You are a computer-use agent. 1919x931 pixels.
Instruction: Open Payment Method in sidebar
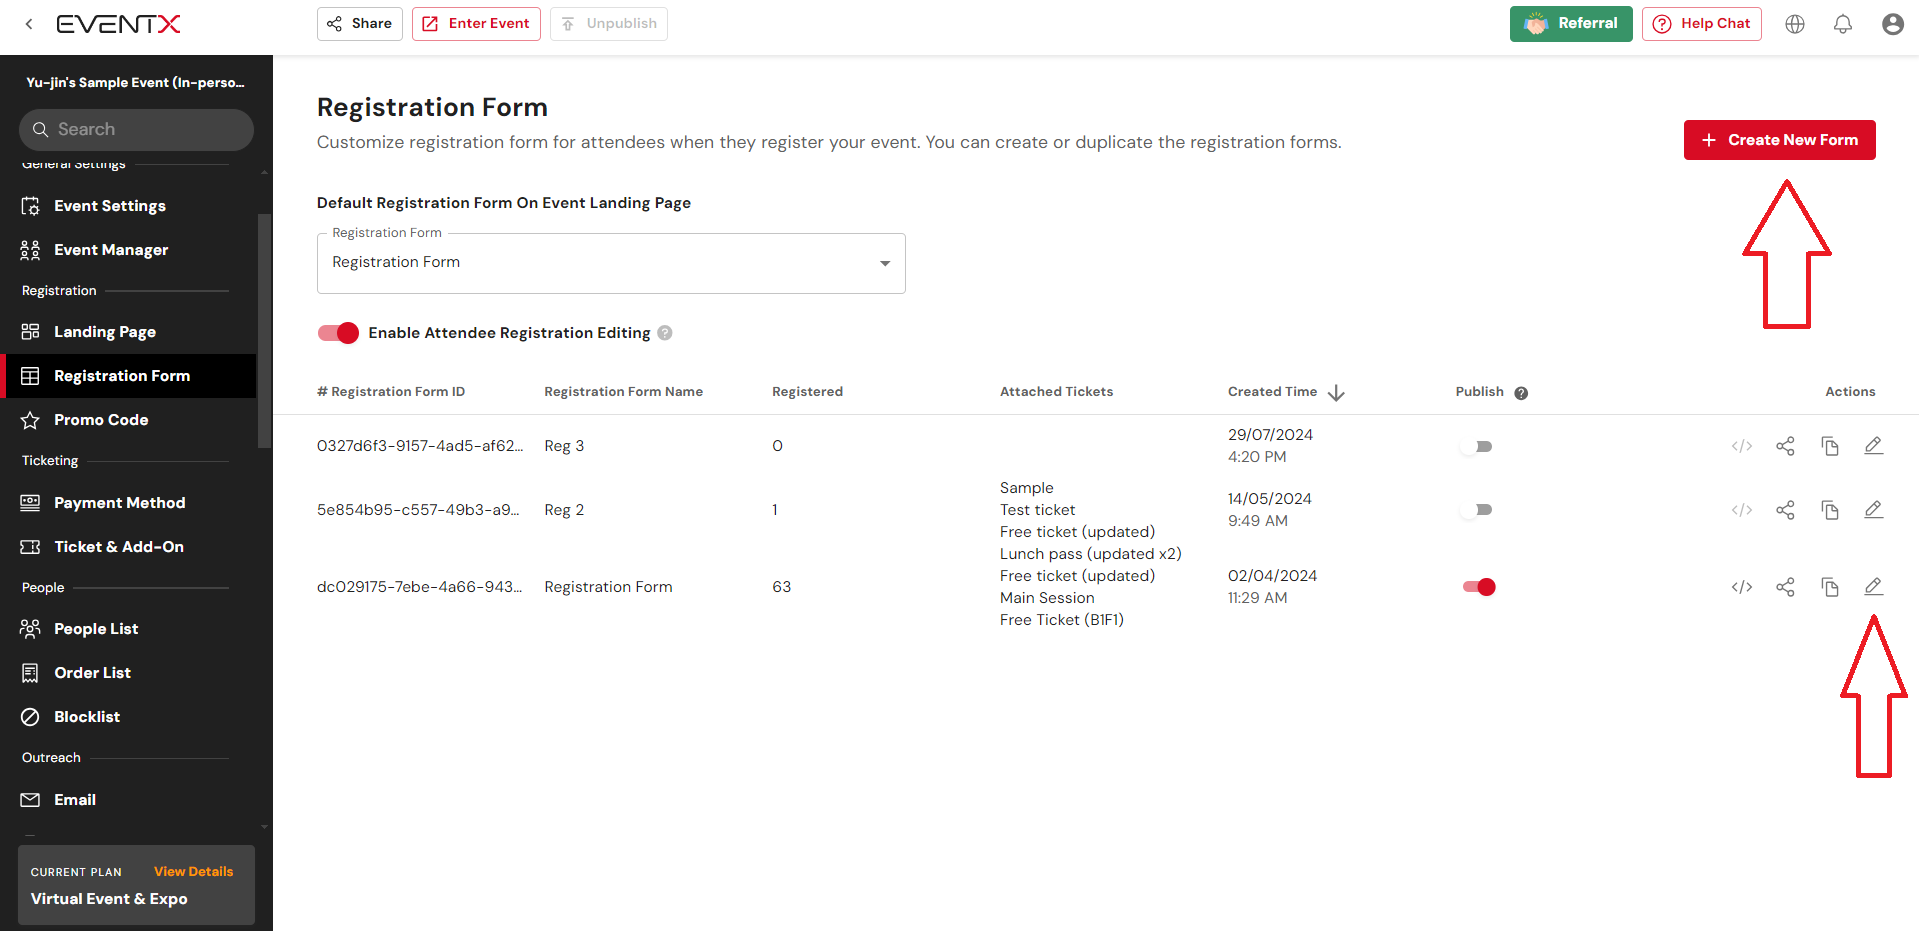coord(130,503)
